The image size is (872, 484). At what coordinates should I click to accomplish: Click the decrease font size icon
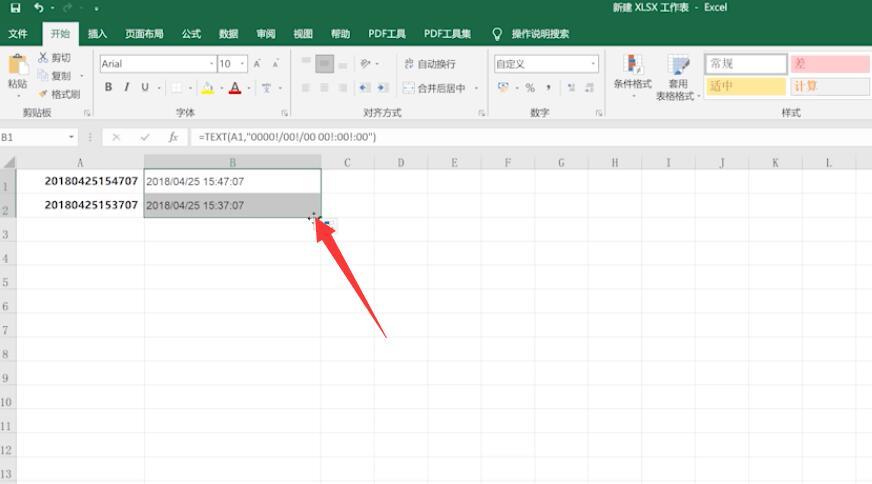[276, 64]
